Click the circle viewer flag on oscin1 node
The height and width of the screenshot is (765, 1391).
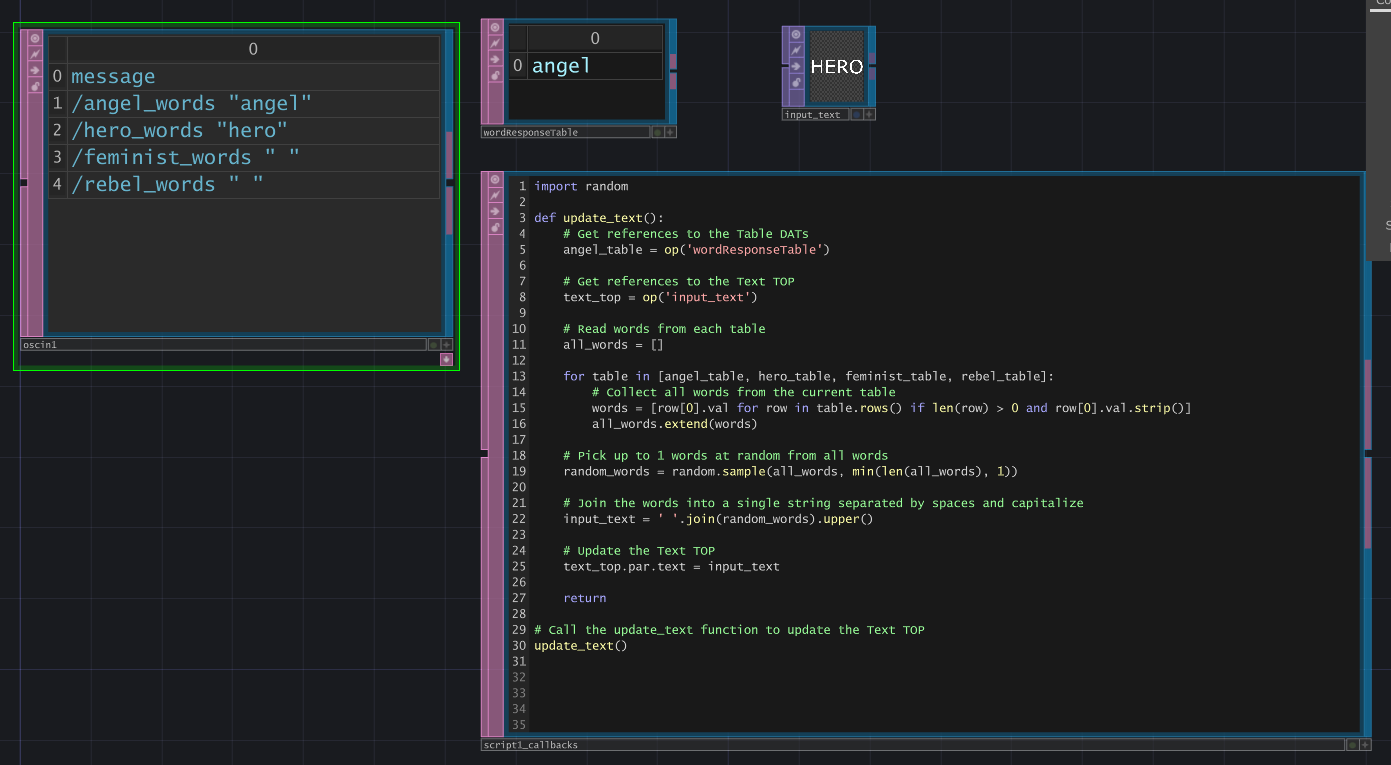(35, 39)
